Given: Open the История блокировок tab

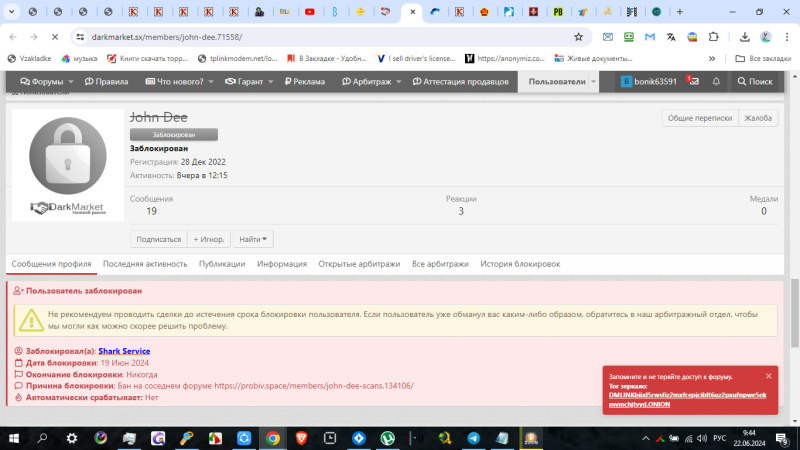Looking at the screenshot, I should 520,264.
